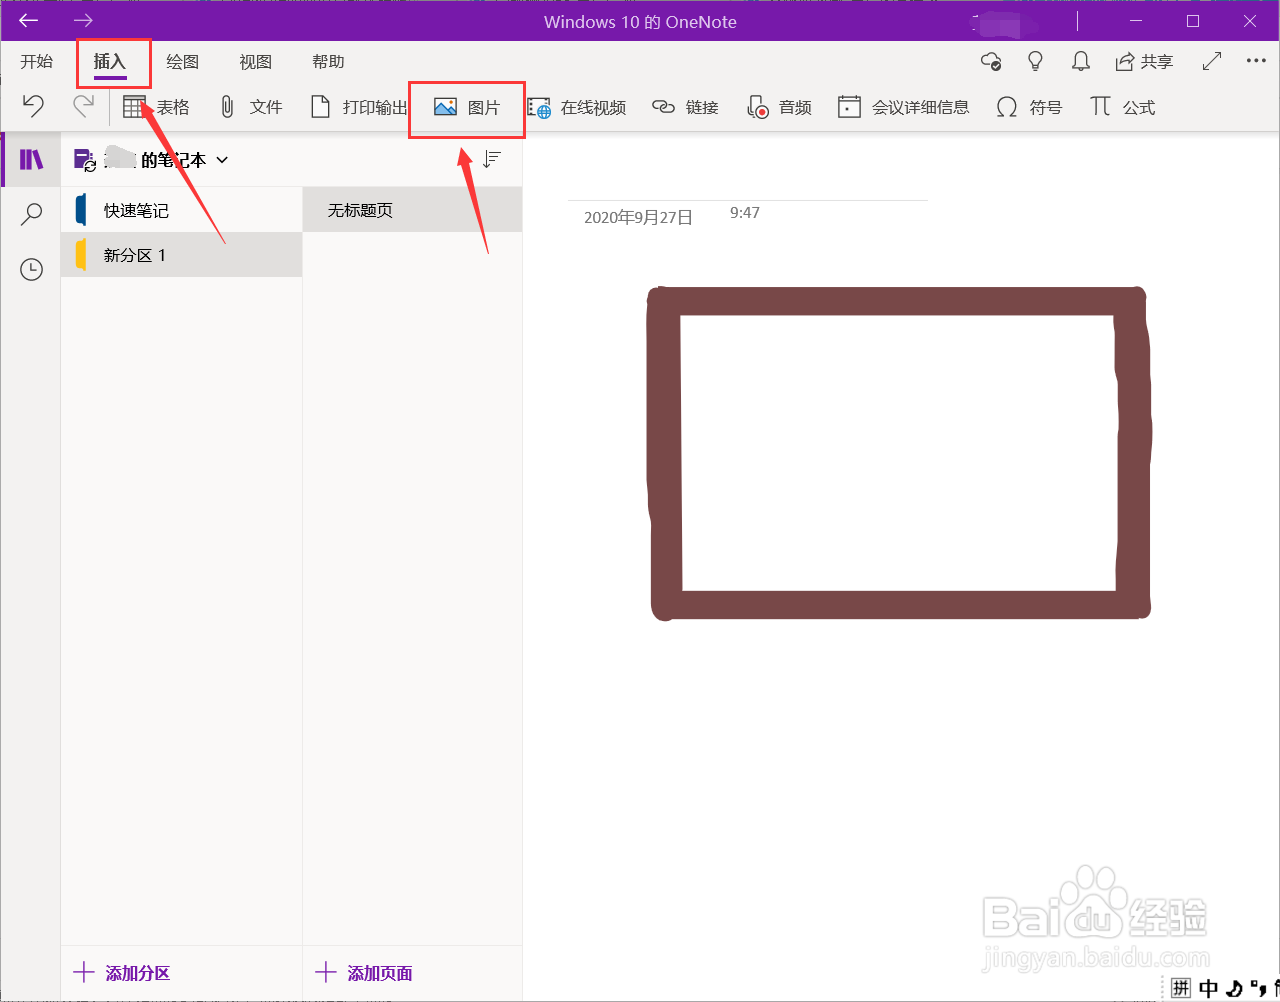Insert a printout (打印输出)

point(359,107)
